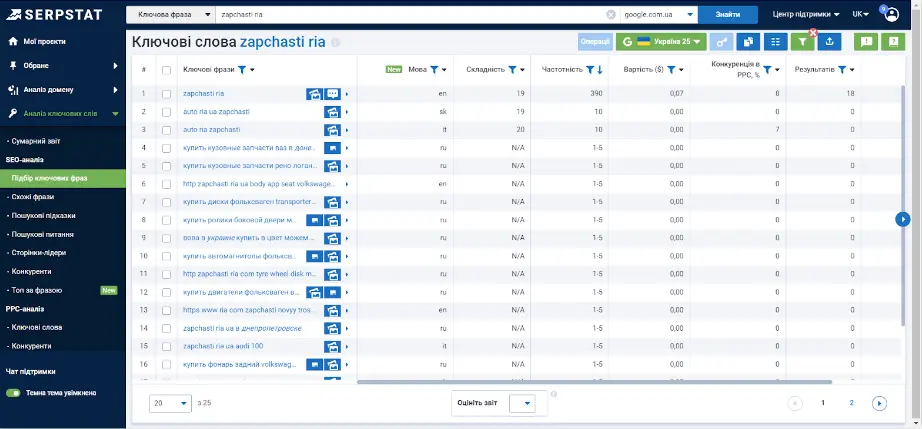
Task: Click the table vertical scrollbar
Action: point(904,206)
